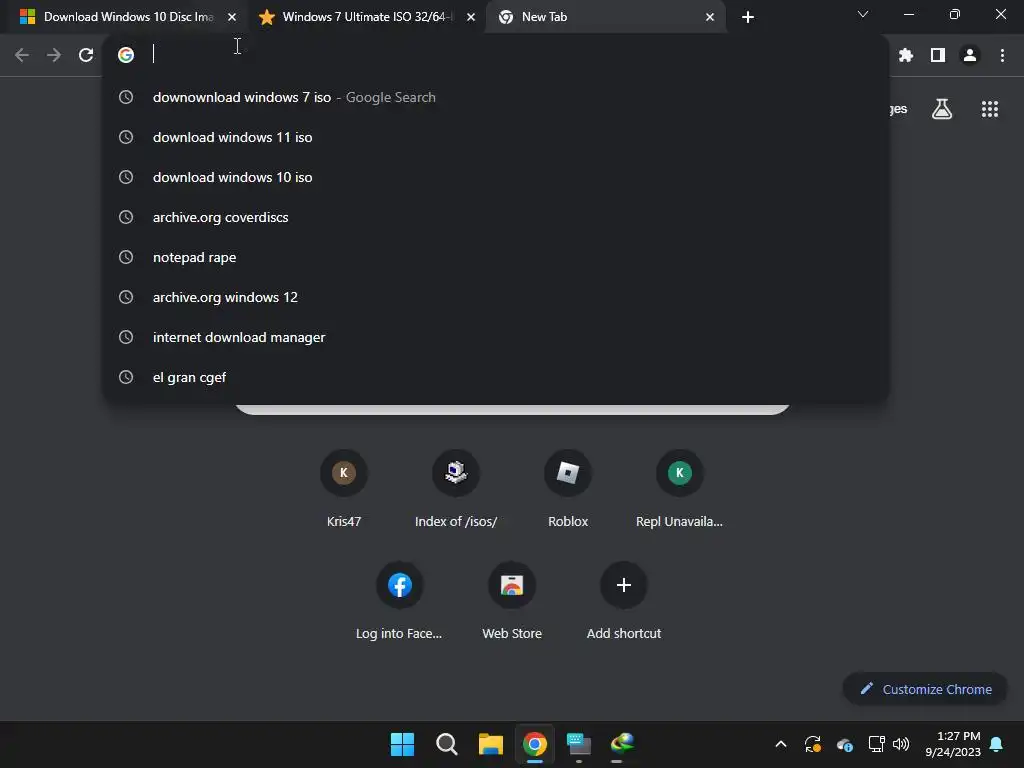1024x768 pixels.
Task: Open the Windows Start menu
Action: (402, 744)
